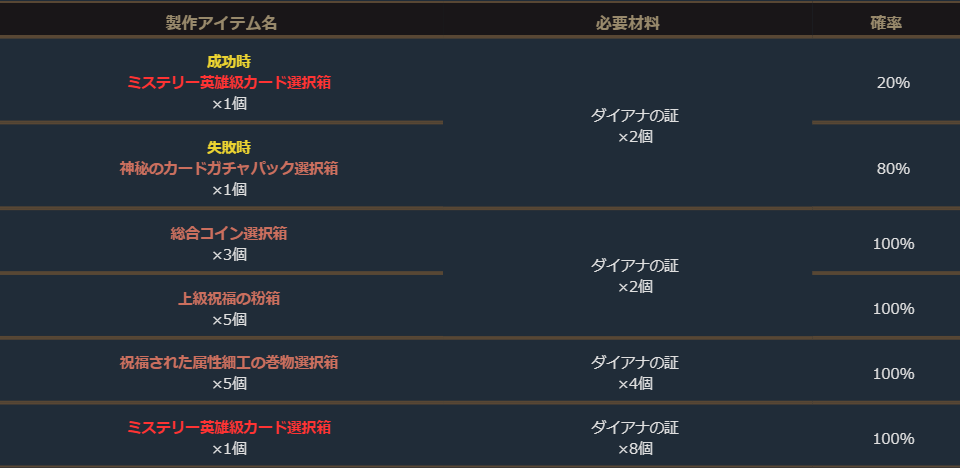The width and height of the screenshot is (960, 468).
Task: Click the 80% probability value
Action: click(x=893, y=168)
